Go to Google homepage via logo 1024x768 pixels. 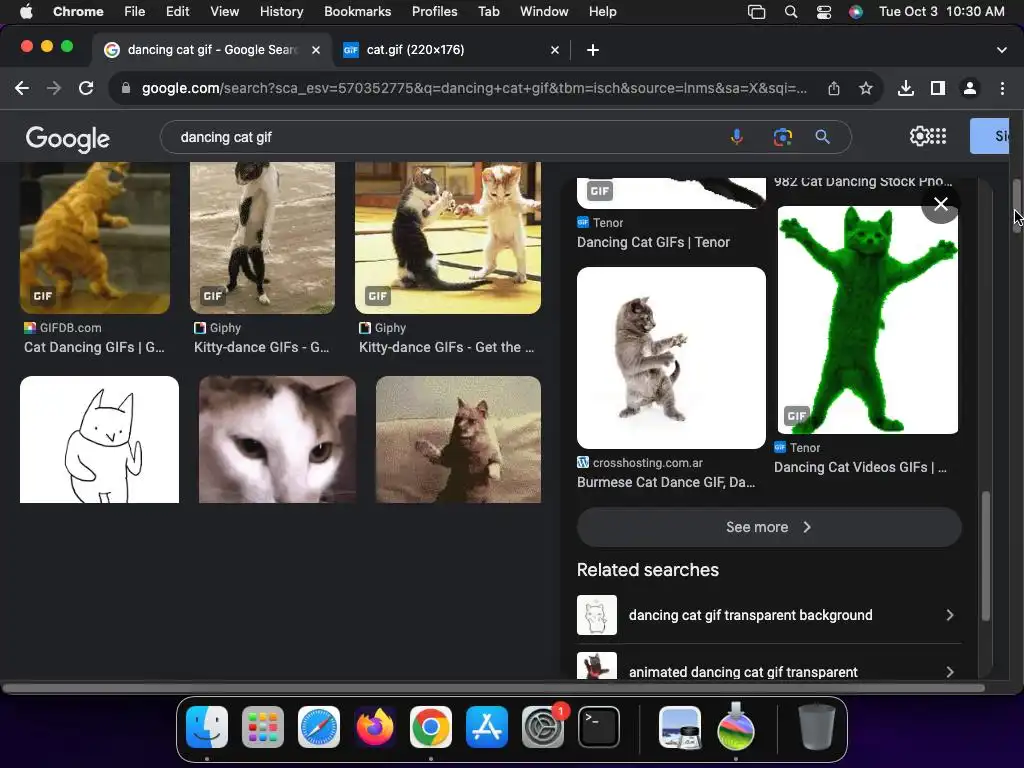click(x=68, y=138)
